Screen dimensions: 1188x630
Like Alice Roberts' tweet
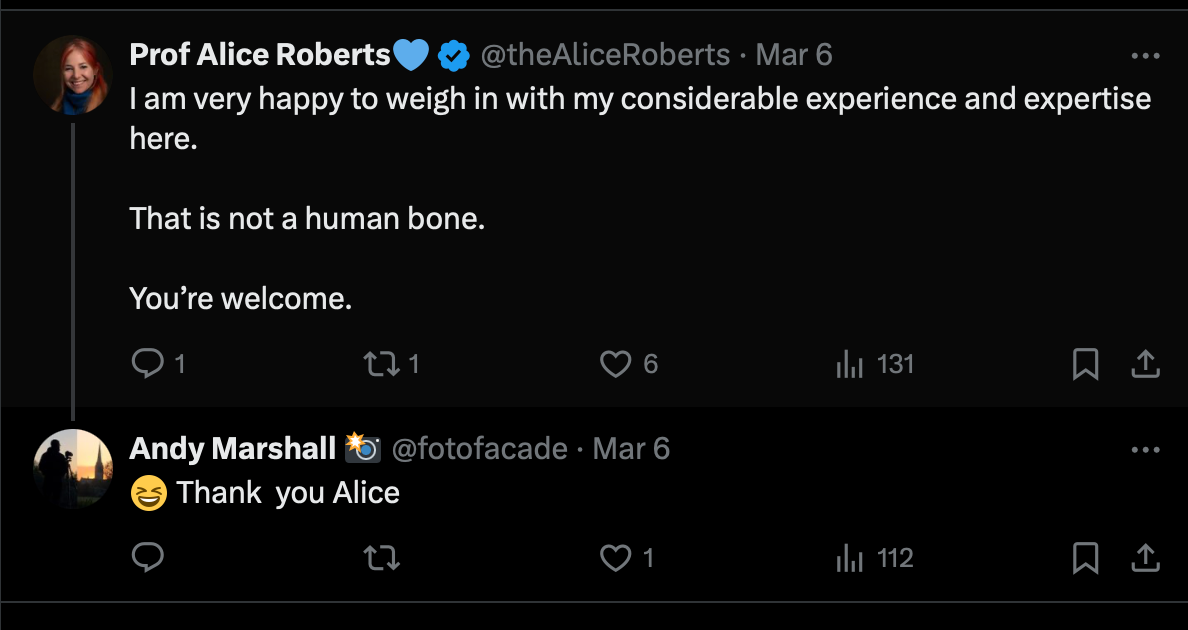tap(615, 364)
